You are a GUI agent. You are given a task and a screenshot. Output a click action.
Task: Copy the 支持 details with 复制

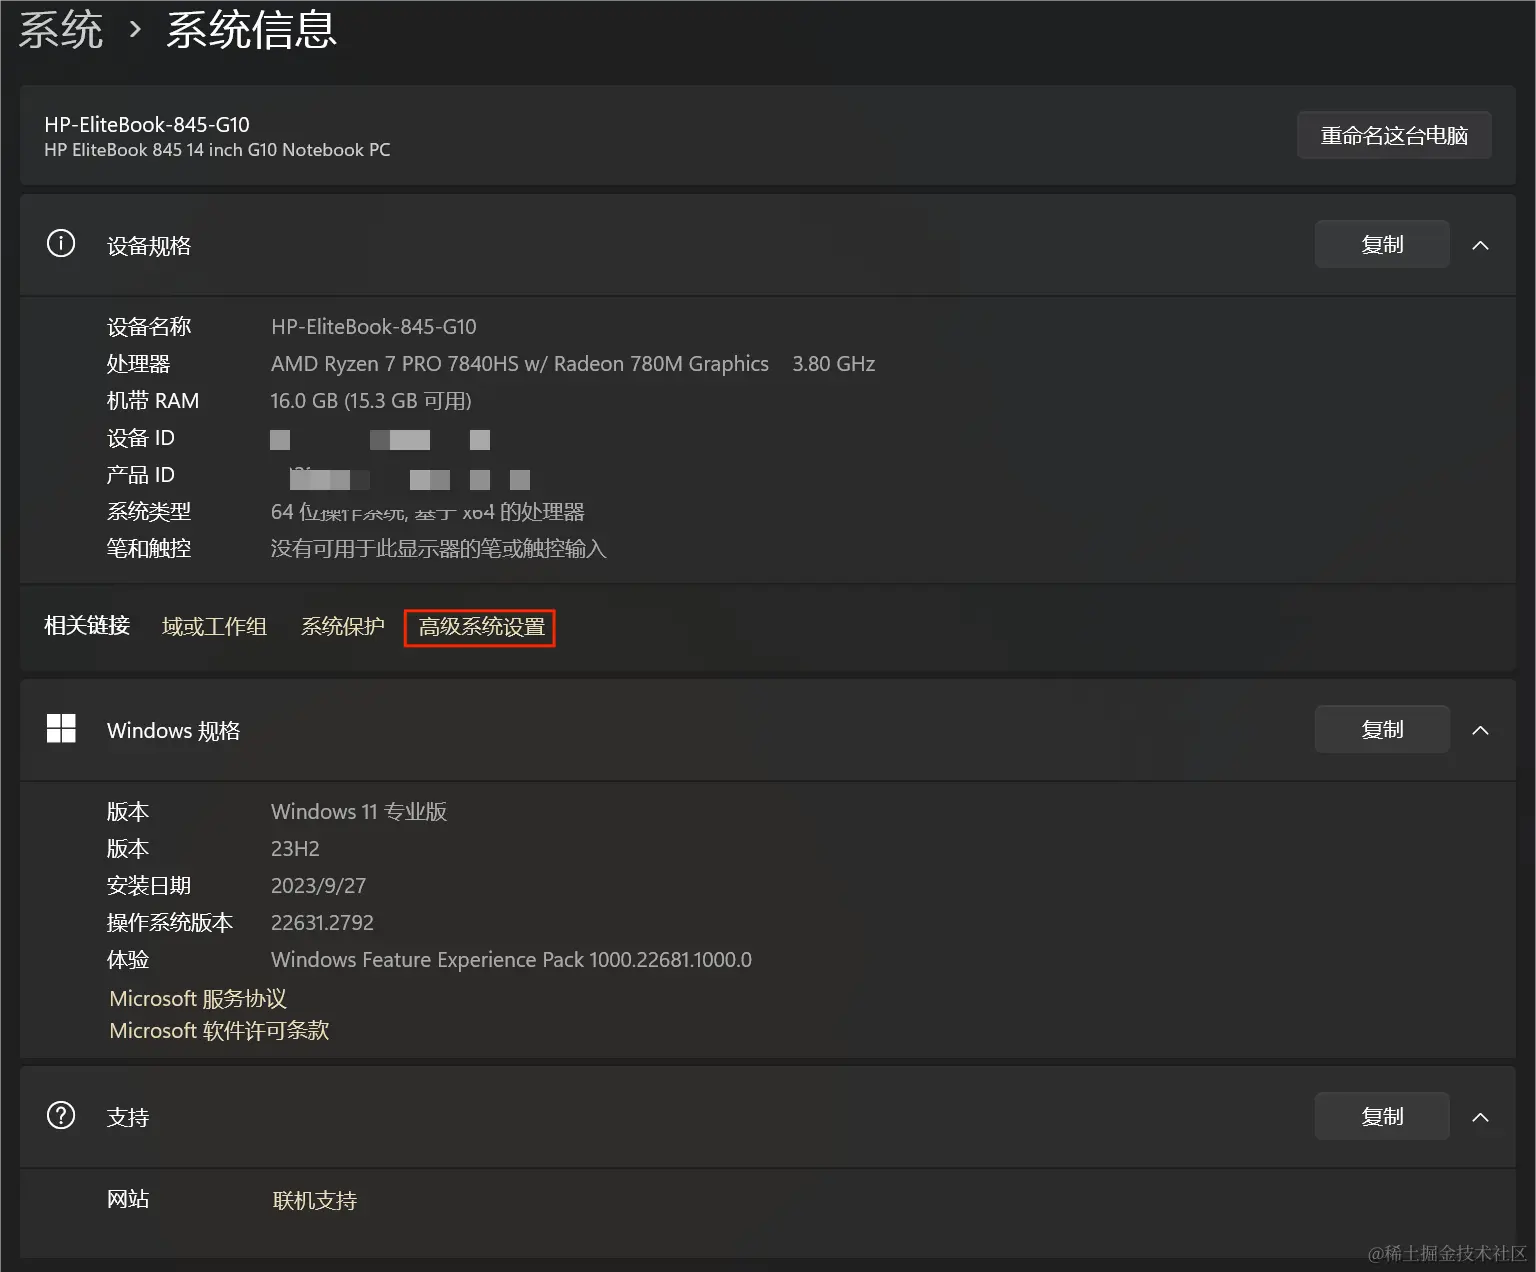coord(1382,1116)
